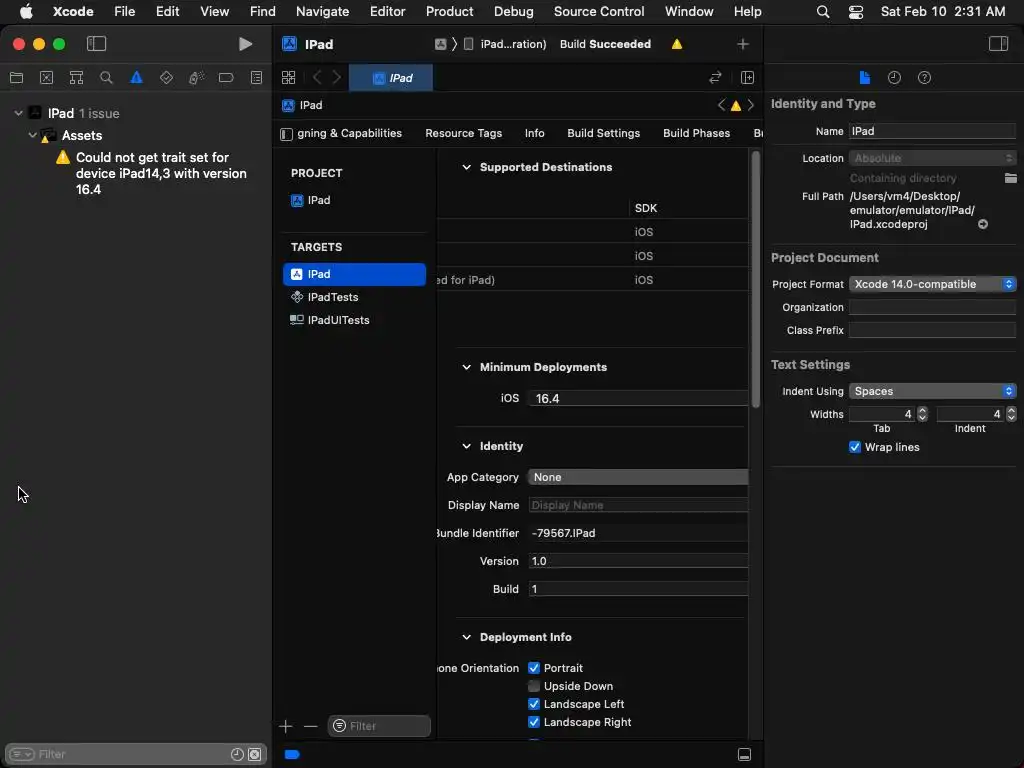
Task: Switch to the Info tab
Action: tap(534, 133)
